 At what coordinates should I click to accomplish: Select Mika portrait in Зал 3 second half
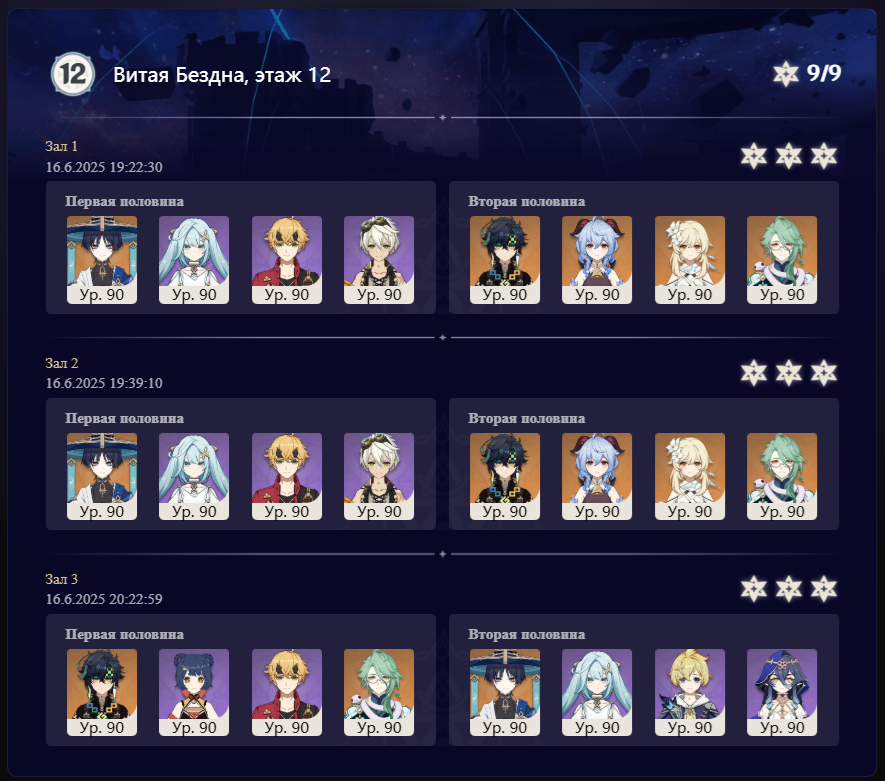click(x=690, y=692)
